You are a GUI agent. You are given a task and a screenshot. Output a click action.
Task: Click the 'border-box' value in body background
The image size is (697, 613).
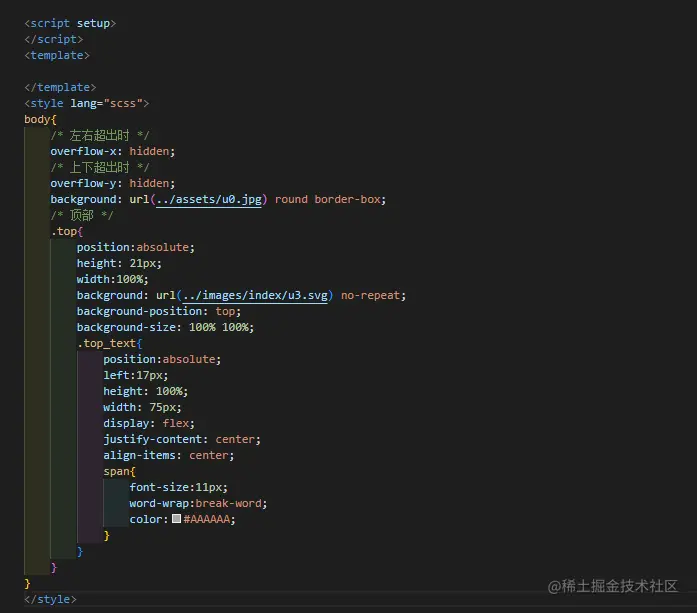coord(348,199)
